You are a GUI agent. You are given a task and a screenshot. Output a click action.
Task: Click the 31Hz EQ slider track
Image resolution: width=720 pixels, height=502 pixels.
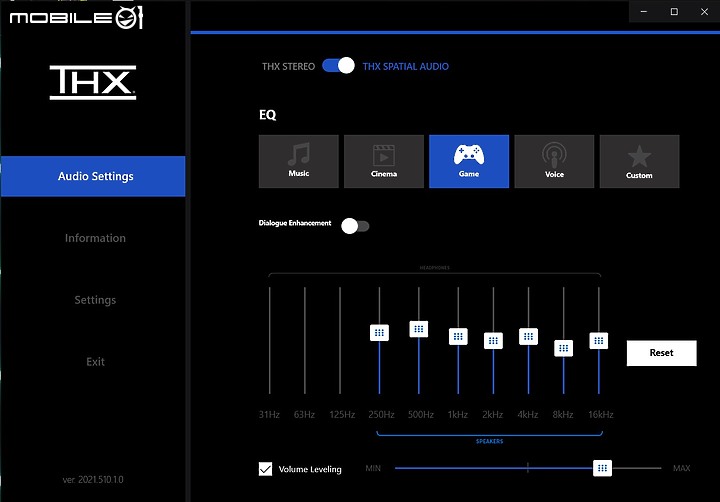270,340
